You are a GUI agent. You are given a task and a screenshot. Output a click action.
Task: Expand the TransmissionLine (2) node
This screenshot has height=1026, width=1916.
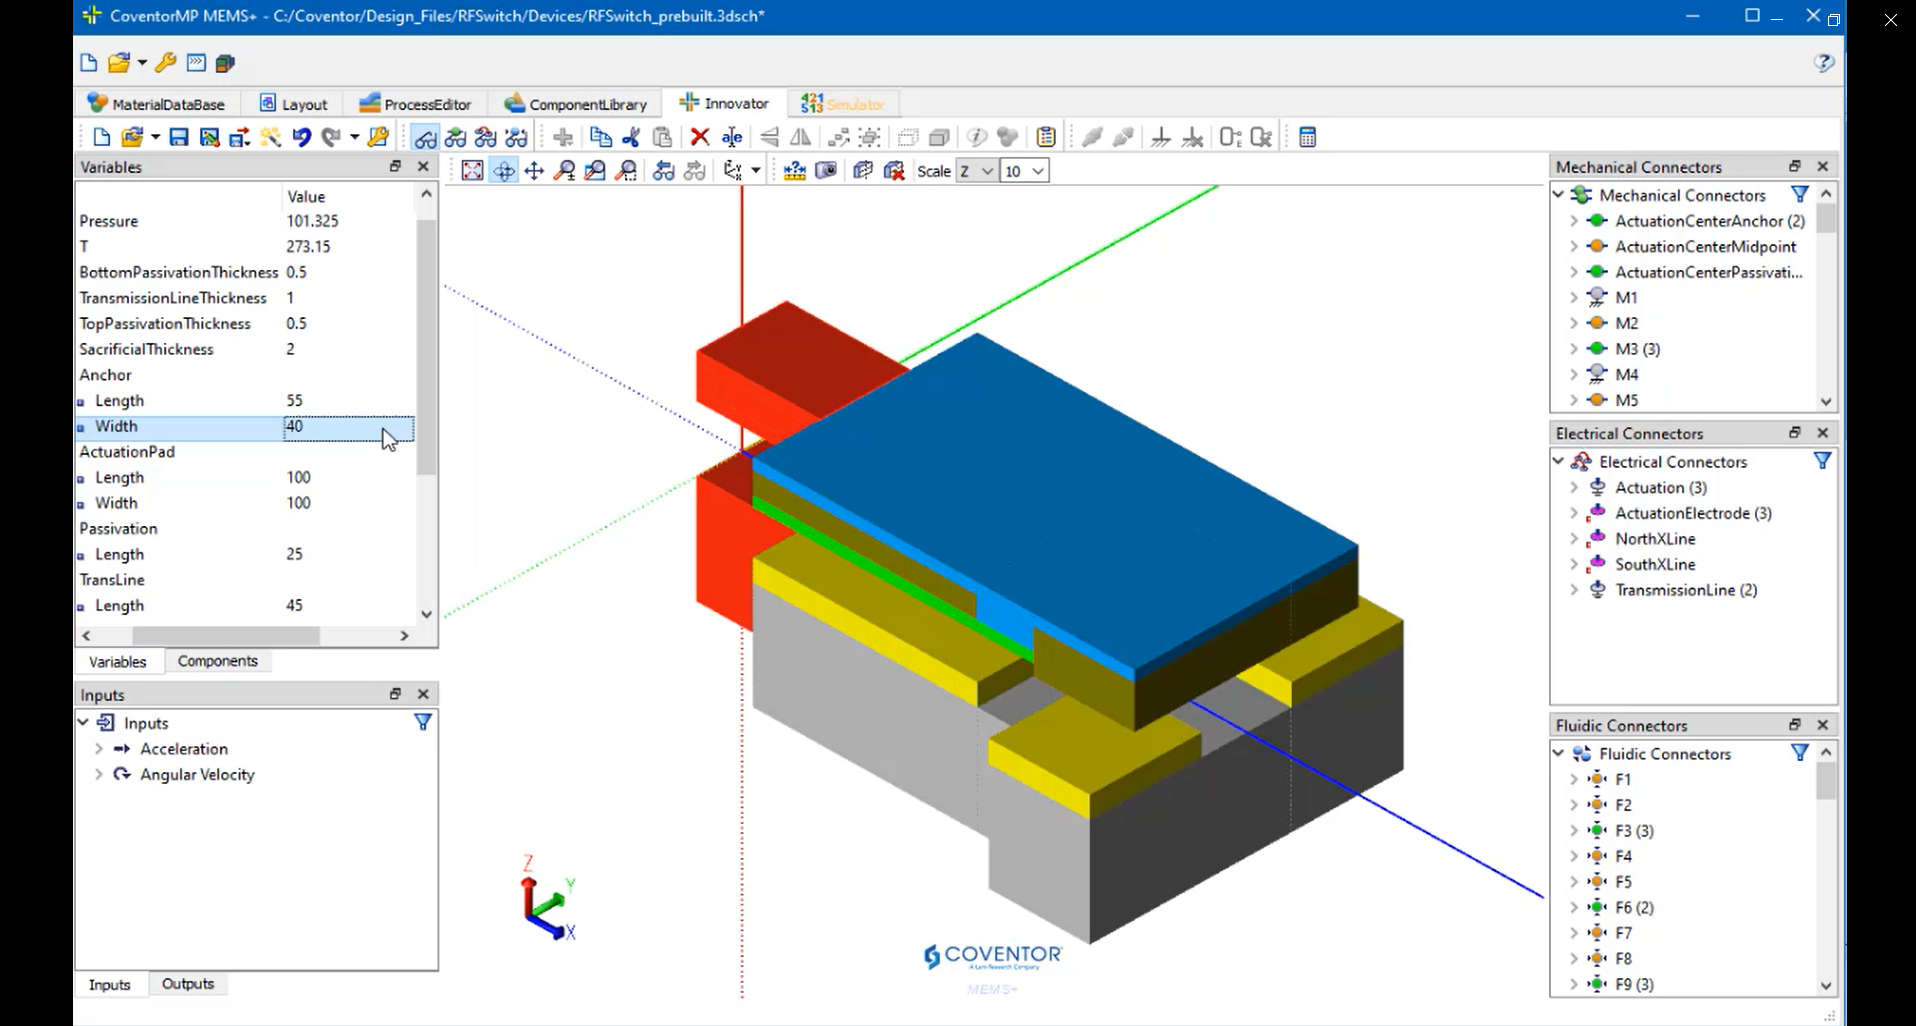(x=1574, y=590)
